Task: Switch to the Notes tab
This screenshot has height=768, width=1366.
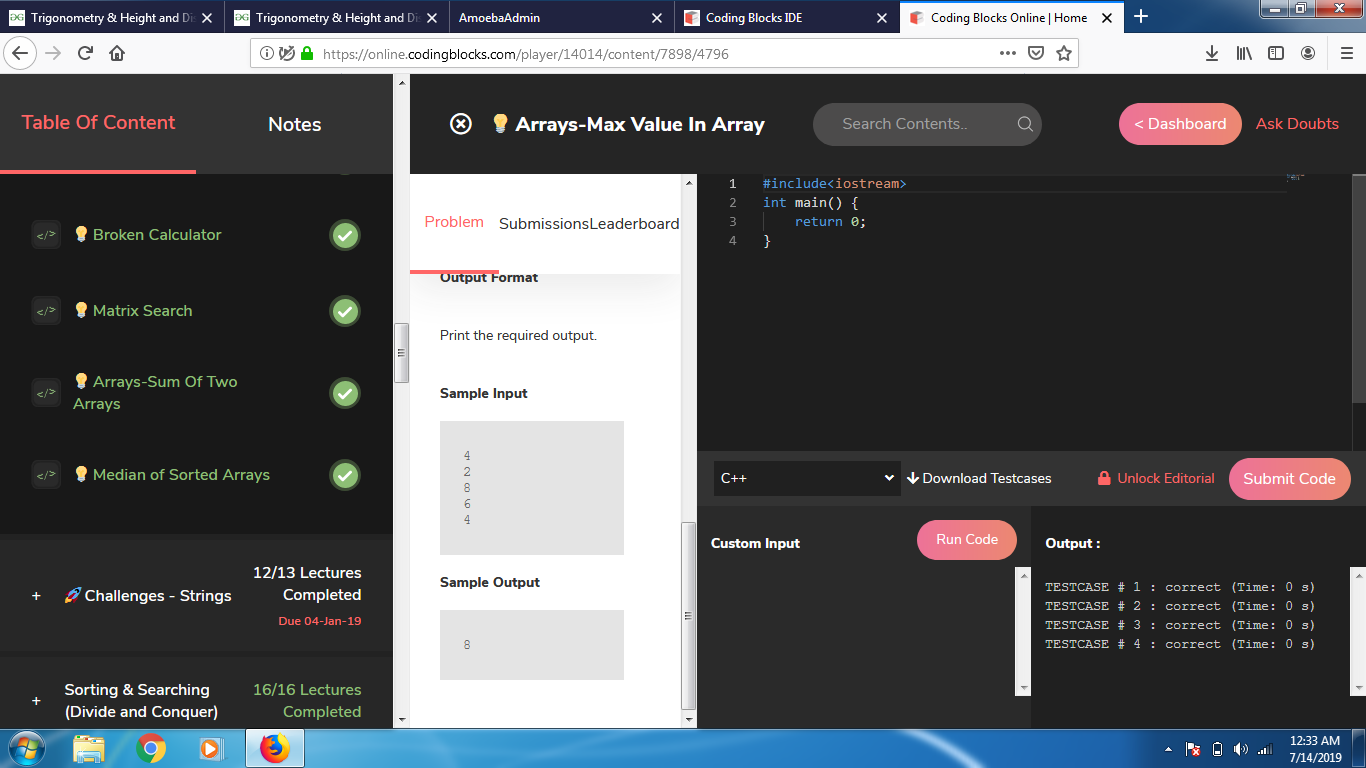Action: coord(294,124)
